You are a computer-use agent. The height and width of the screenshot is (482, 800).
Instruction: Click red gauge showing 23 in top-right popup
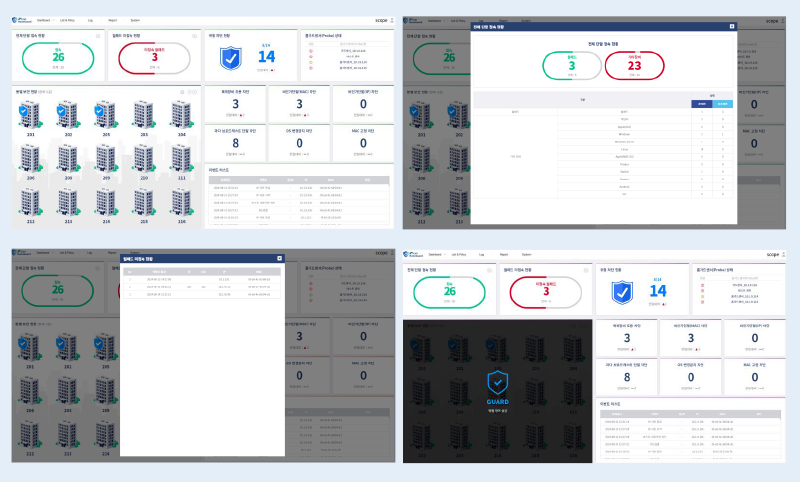tap(632, 66)
